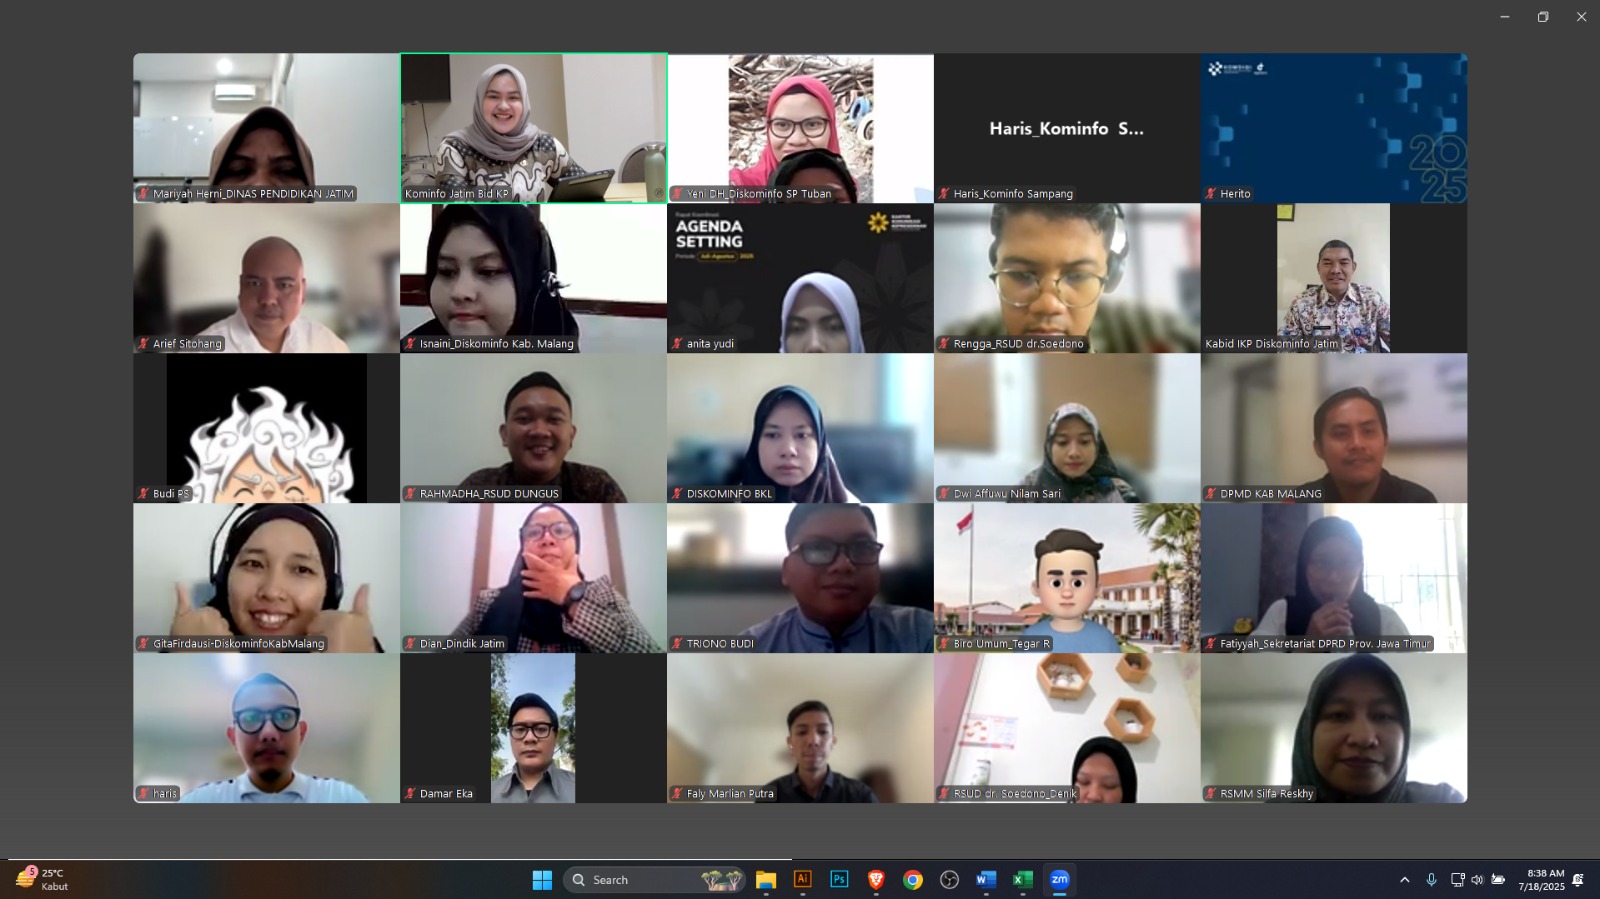Click the muted mic icon beside DISKOMINFO BKL

(x=677, y=494)
